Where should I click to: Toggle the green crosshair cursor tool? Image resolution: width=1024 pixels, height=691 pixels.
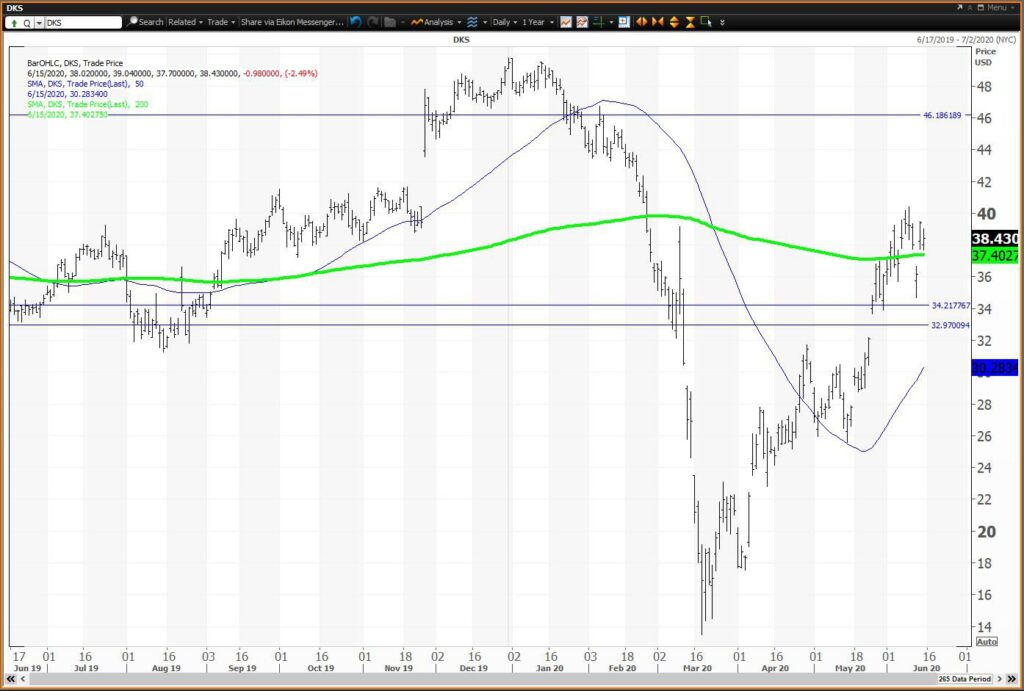(x=598, y=22)
